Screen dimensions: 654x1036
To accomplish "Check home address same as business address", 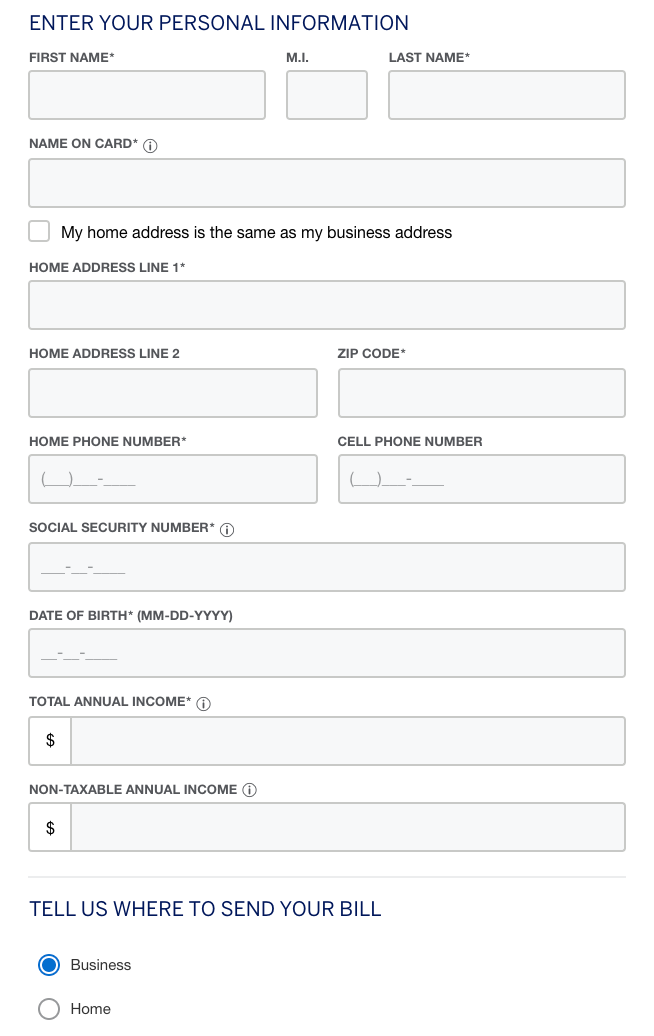I will point(39,230).
